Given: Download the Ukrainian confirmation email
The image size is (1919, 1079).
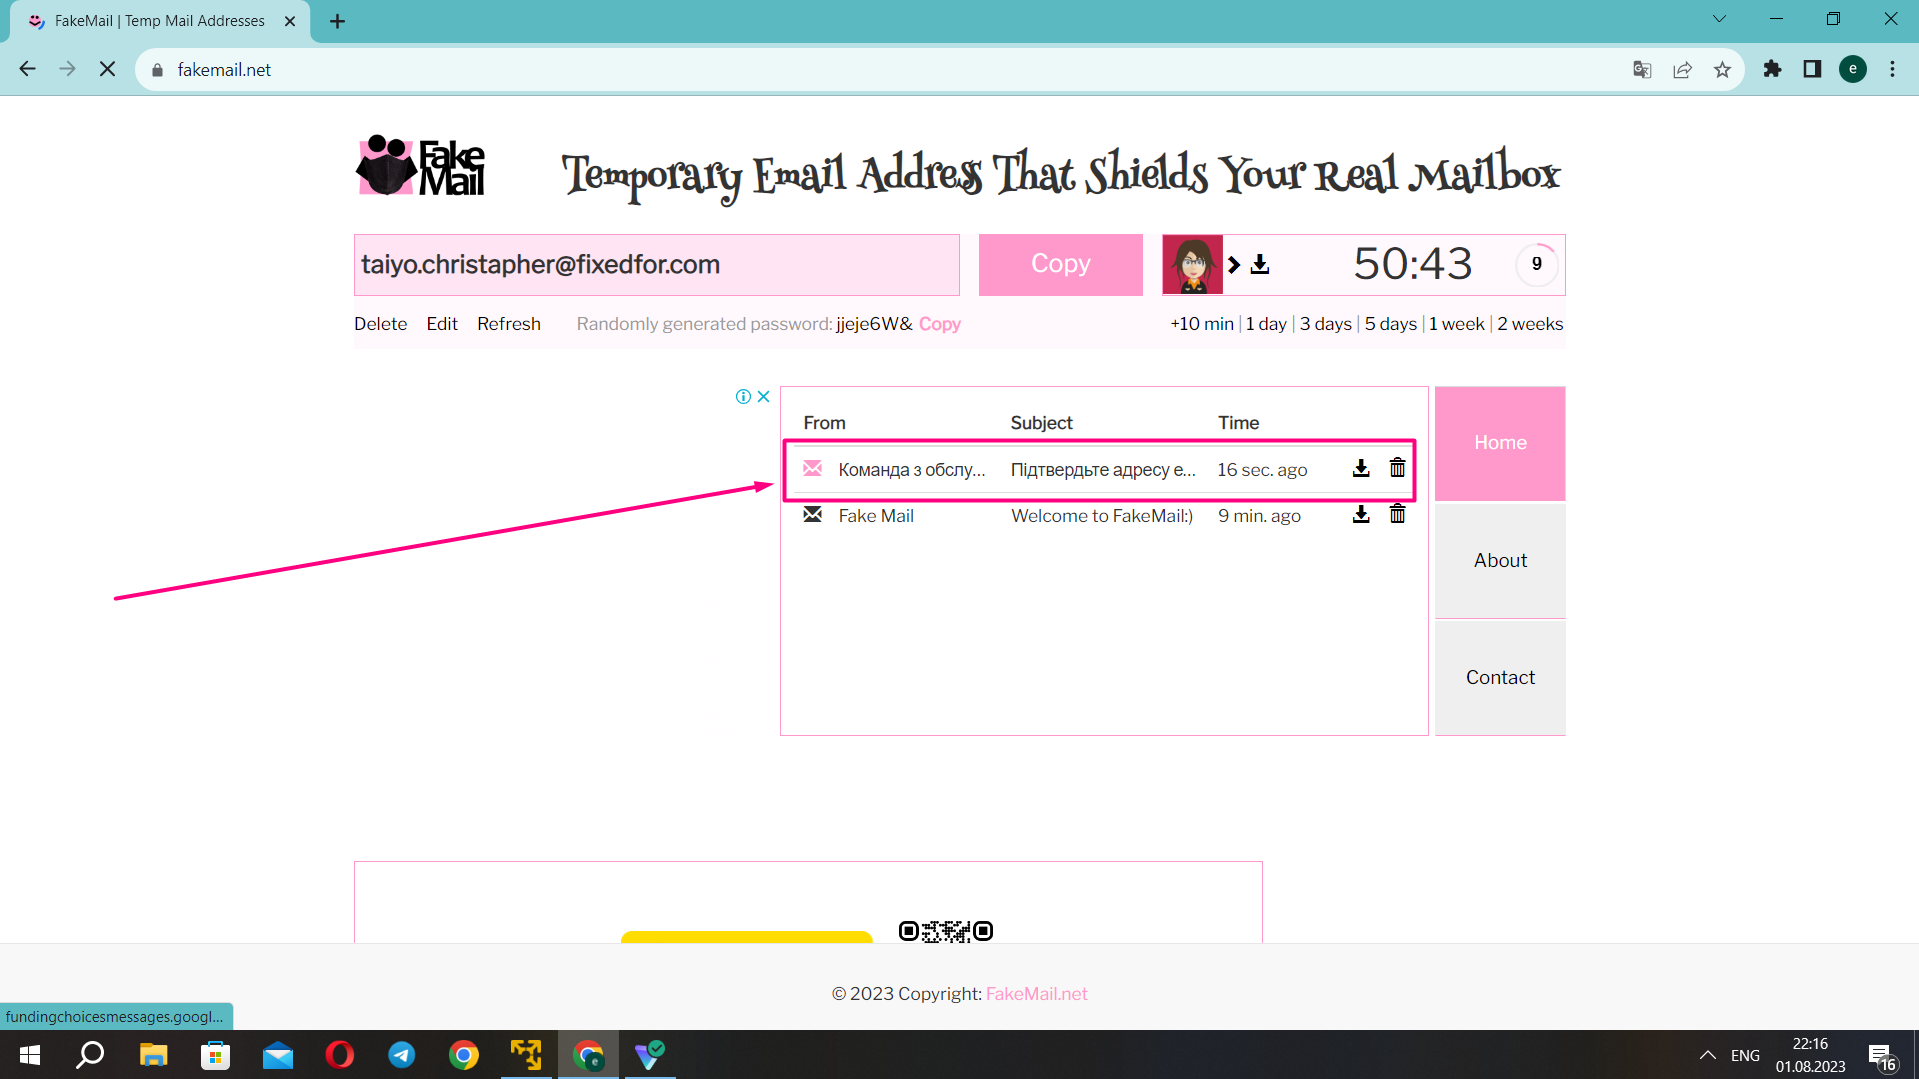Looking at the screenshot, I should click(1360, 469).
